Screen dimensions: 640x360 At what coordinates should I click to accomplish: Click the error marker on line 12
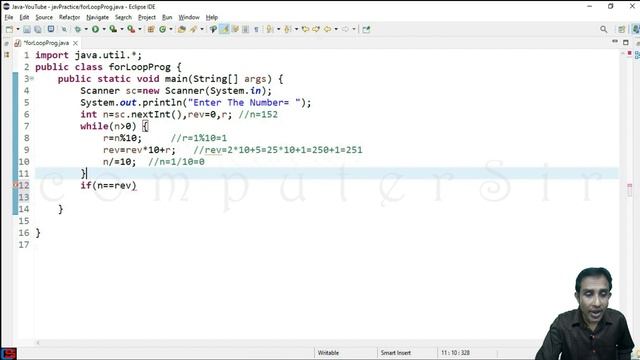(x=16, y=185)
